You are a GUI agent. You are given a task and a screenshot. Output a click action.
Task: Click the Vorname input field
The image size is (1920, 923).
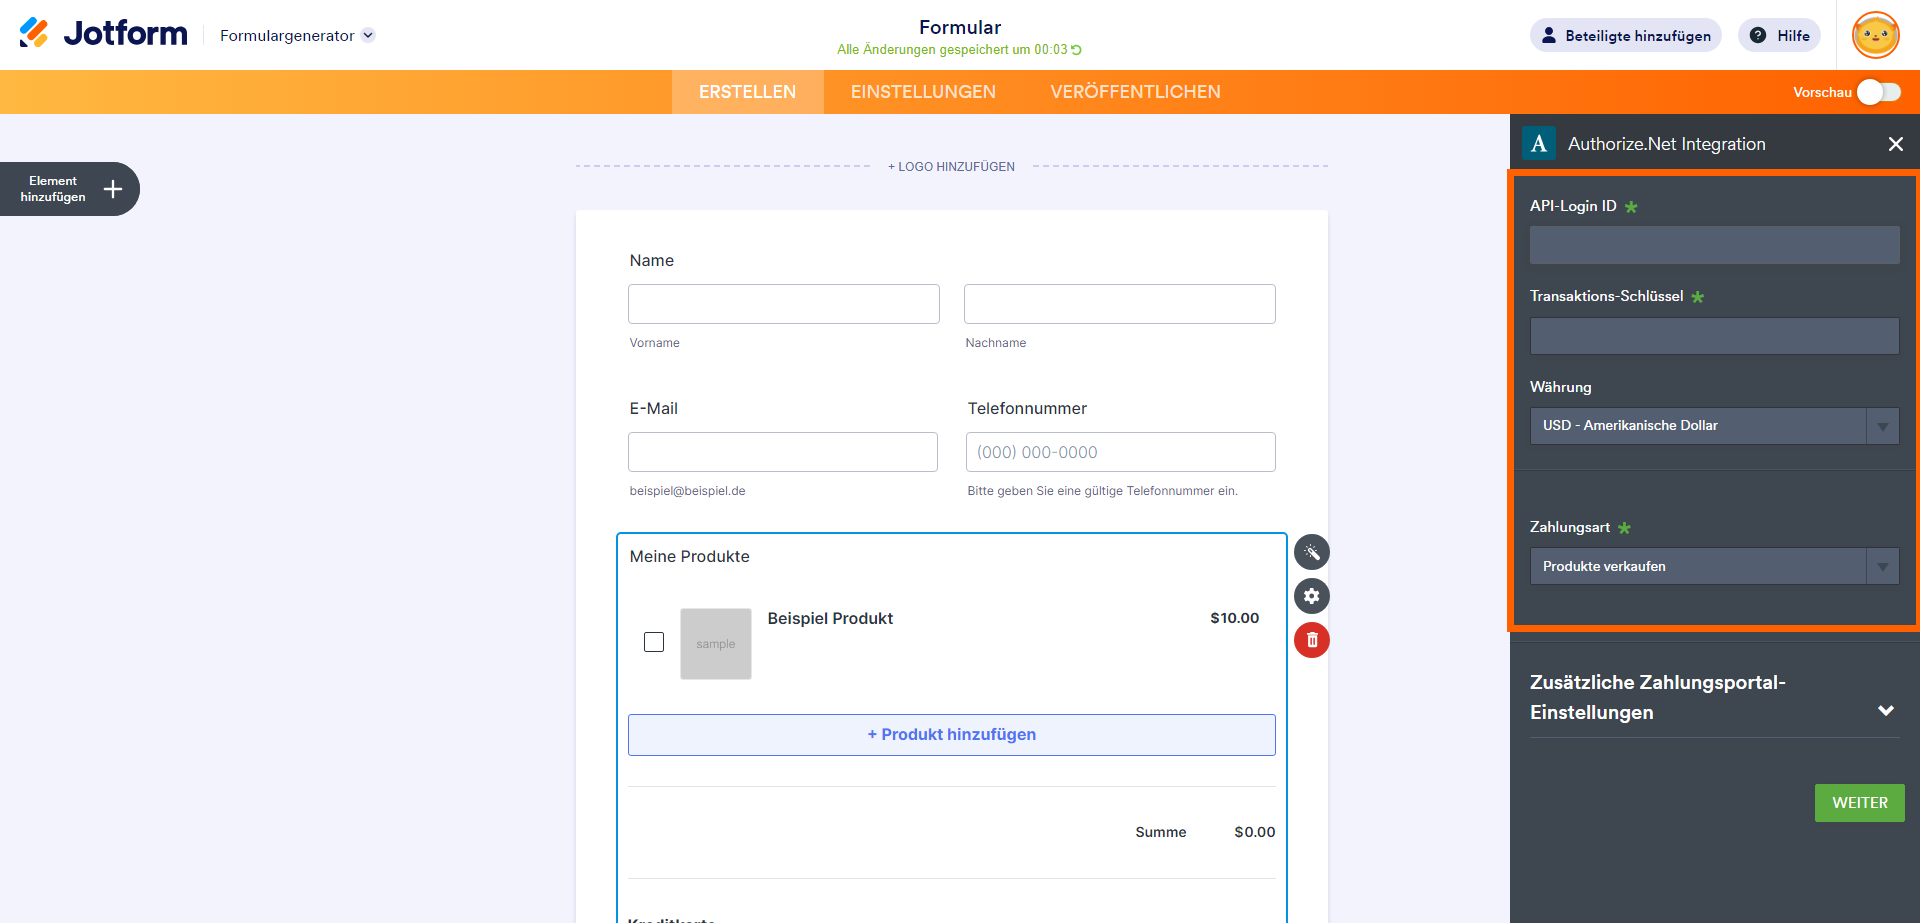(784, 304)
